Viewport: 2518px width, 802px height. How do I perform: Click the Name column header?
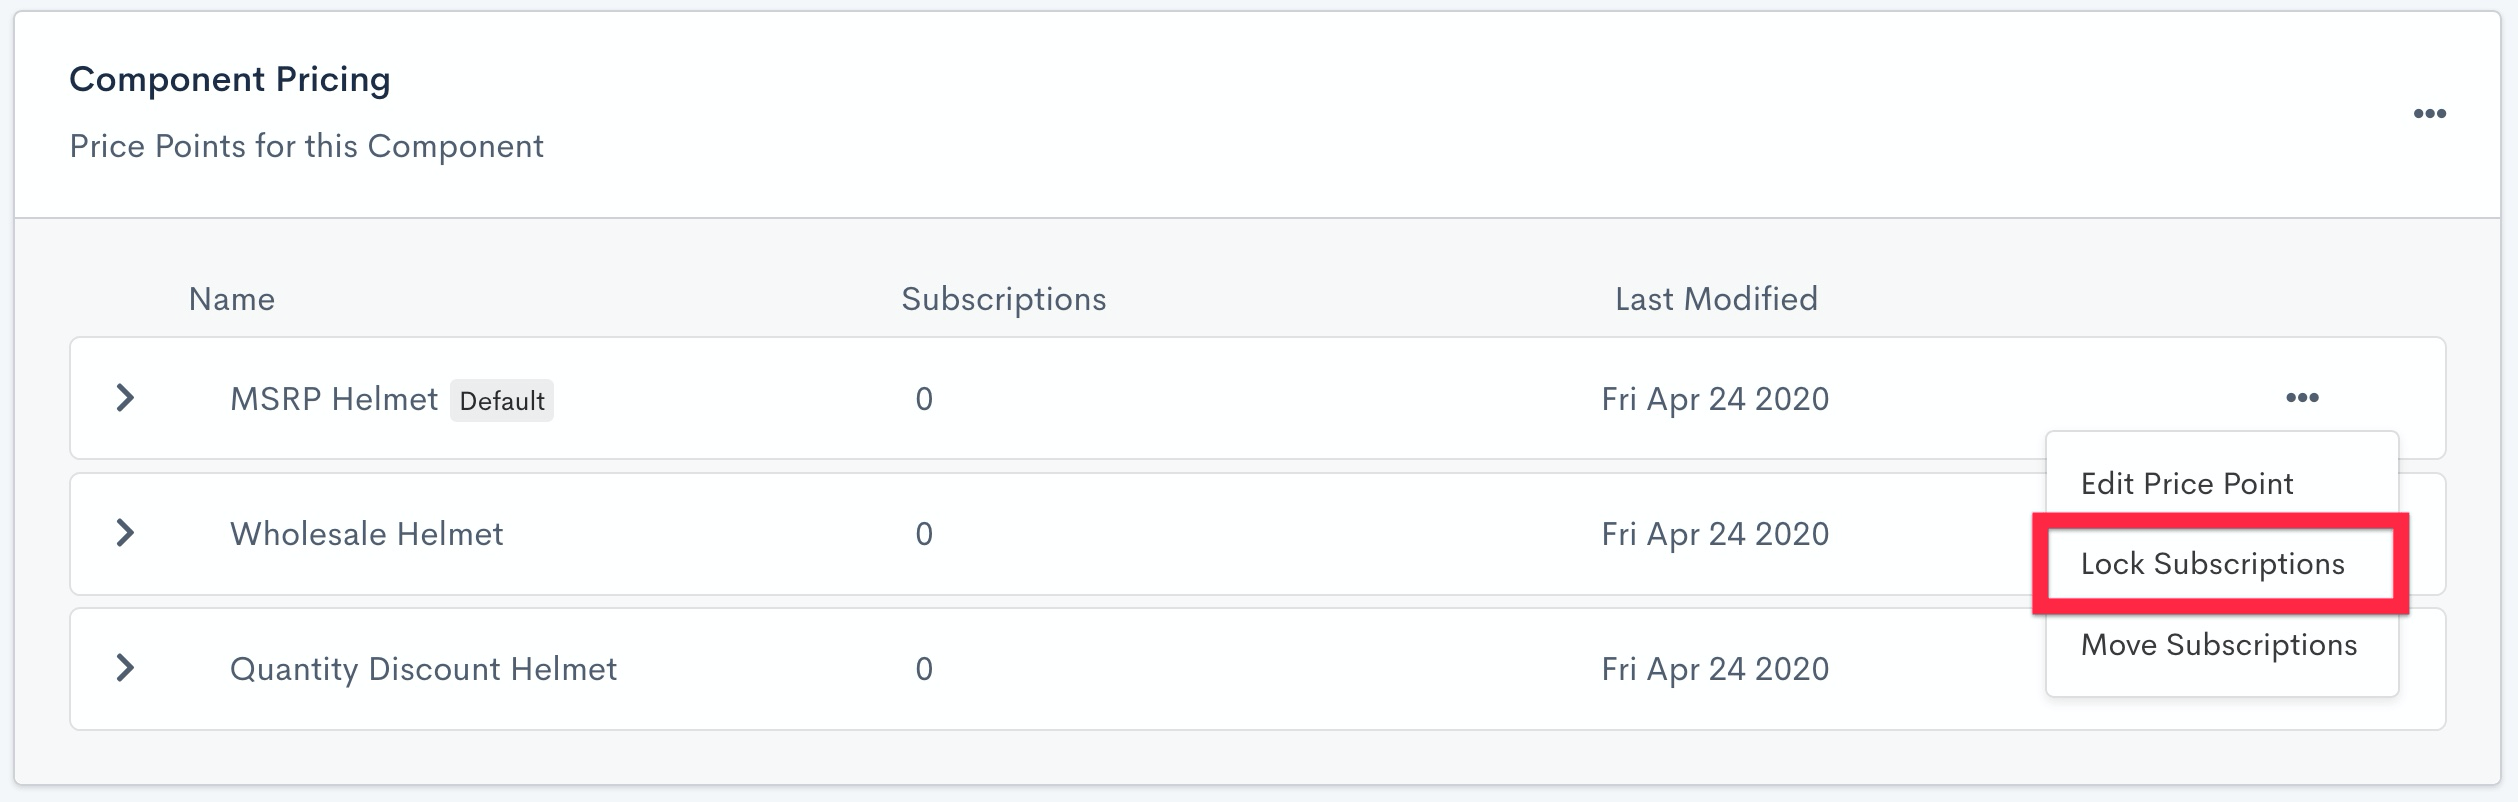click(231, 299)
